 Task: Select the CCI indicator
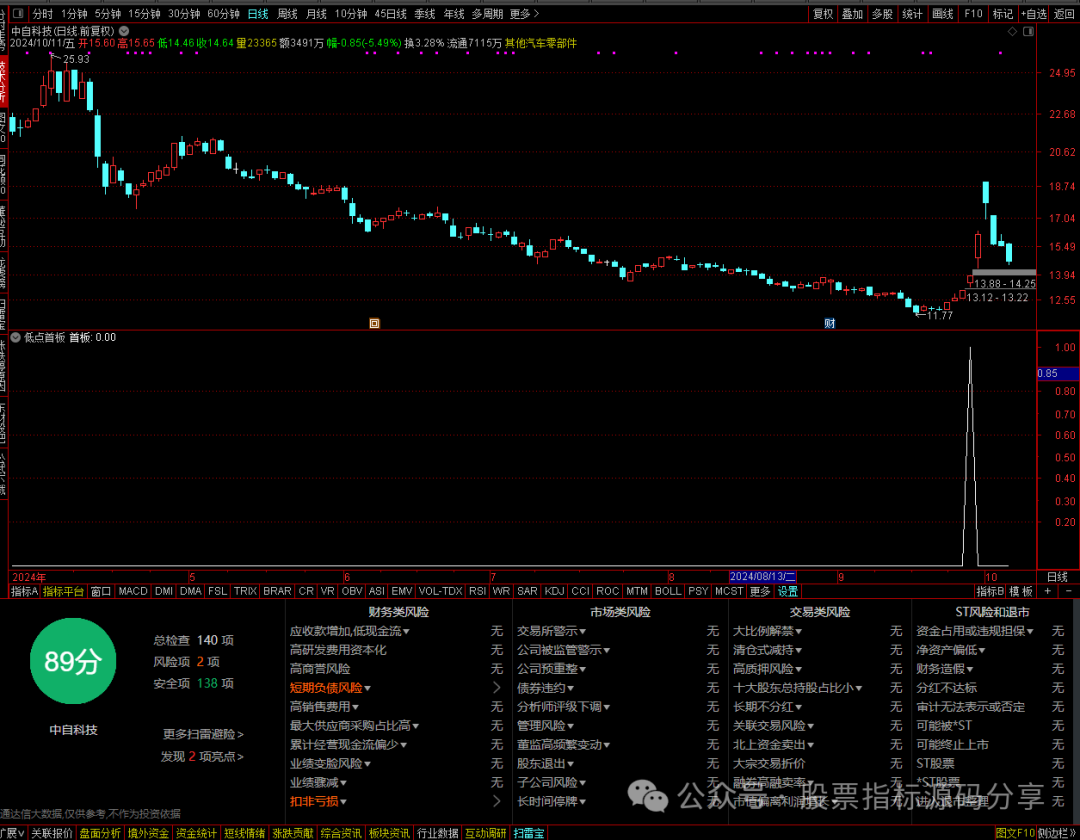580,591
